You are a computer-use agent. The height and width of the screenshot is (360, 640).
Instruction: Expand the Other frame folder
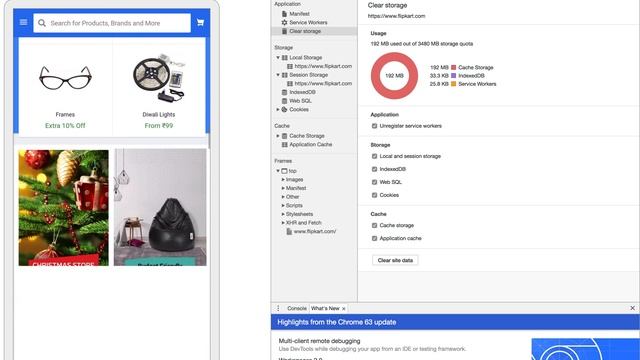(283, 197)
